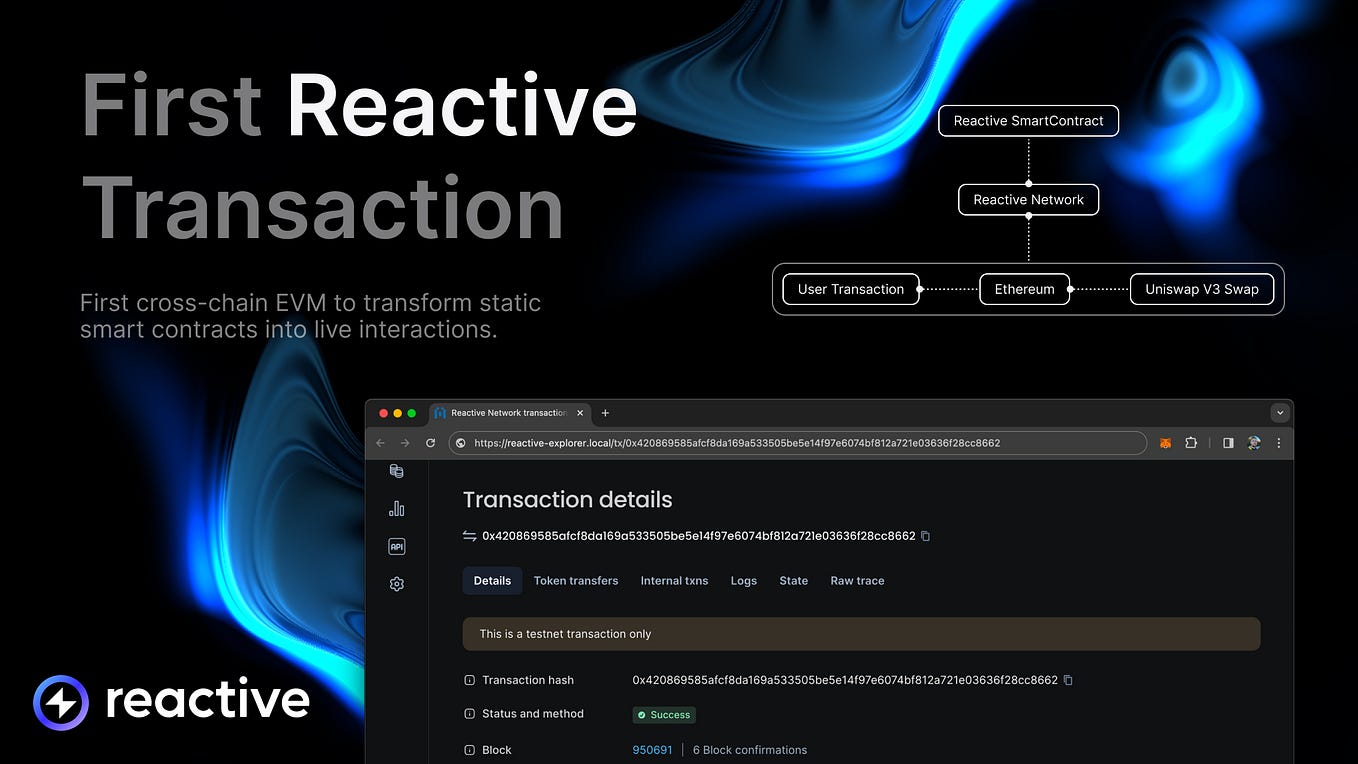Open the Raw trace tab
Screen dimensions: 1358x764
(x=857, y=581)
